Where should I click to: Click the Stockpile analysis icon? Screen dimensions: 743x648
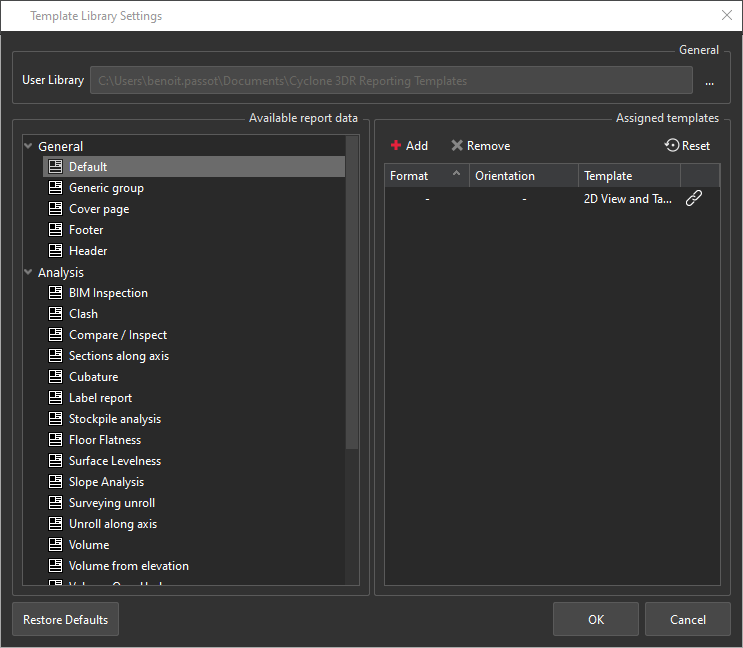click(56, 419)
